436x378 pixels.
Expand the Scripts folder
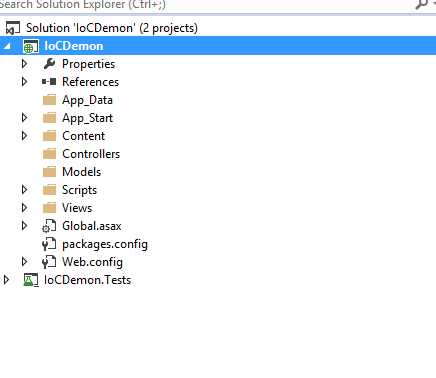24,190
